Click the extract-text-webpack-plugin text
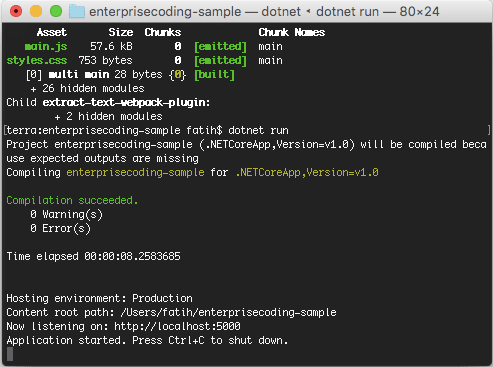 [x=126, y=102]
